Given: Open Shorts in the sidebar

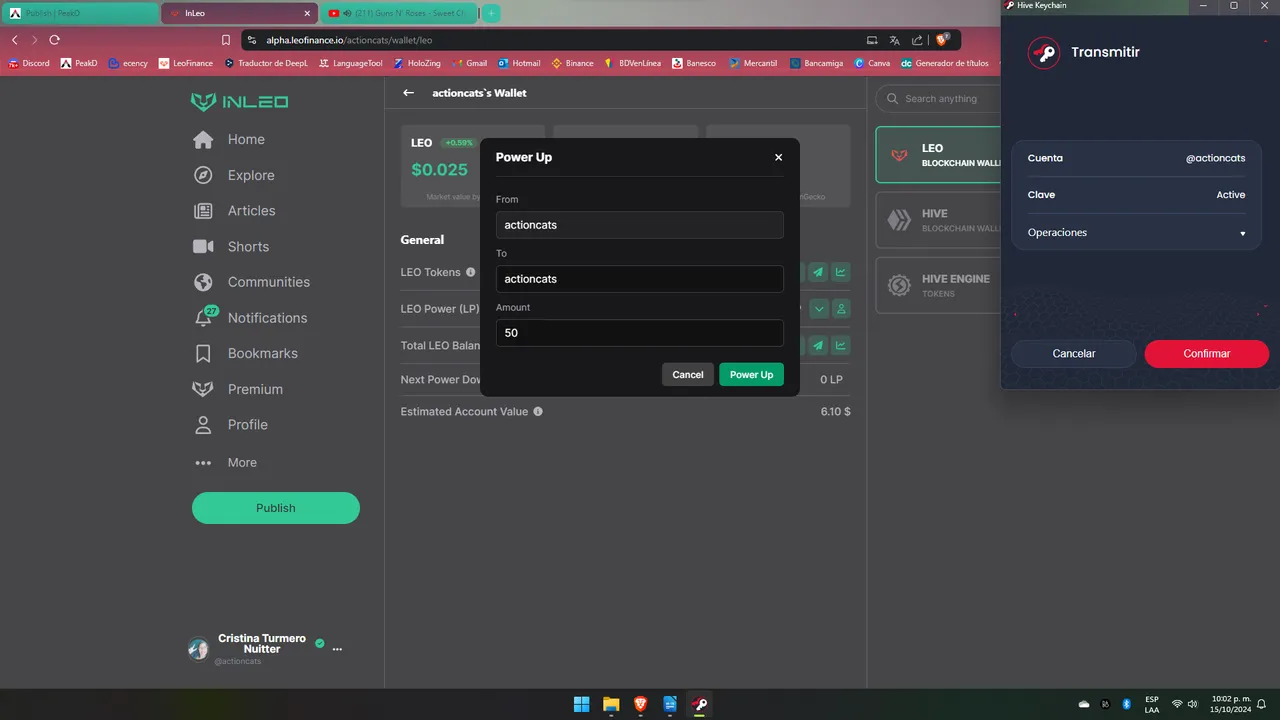Looking at the screenshot, I should (231, 247).
